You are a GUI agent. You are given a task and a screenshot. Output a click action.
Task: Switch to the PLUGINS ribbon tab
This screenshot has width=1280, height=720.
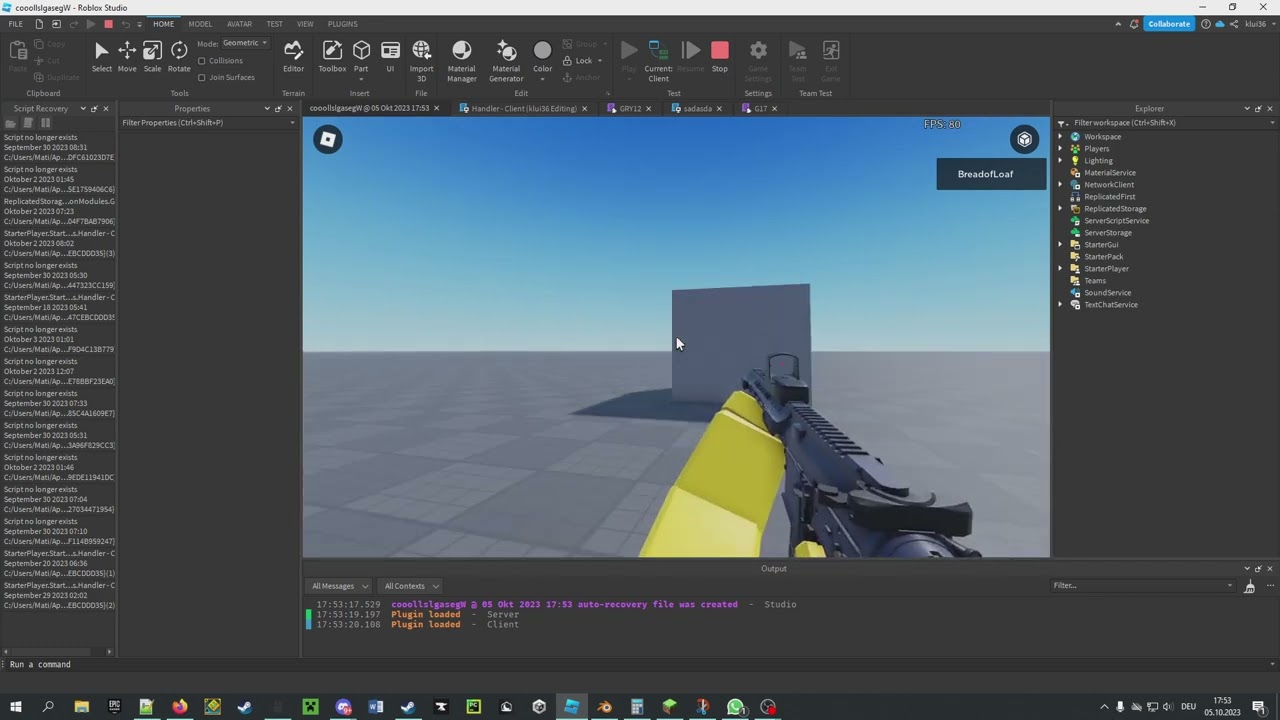342,24
